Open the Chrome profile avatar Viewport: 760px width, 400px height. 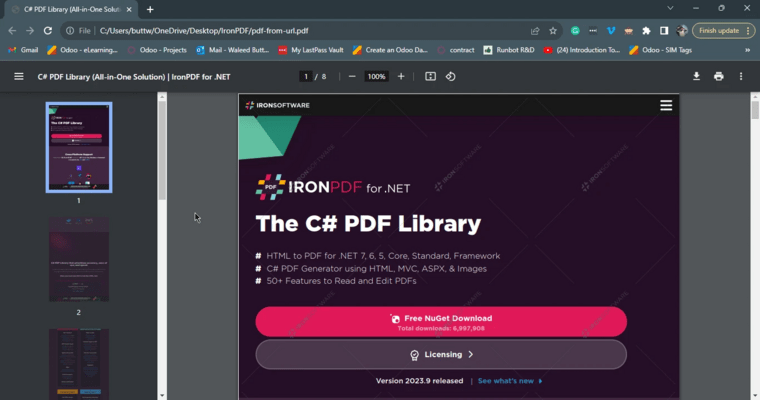pos(681,31)
